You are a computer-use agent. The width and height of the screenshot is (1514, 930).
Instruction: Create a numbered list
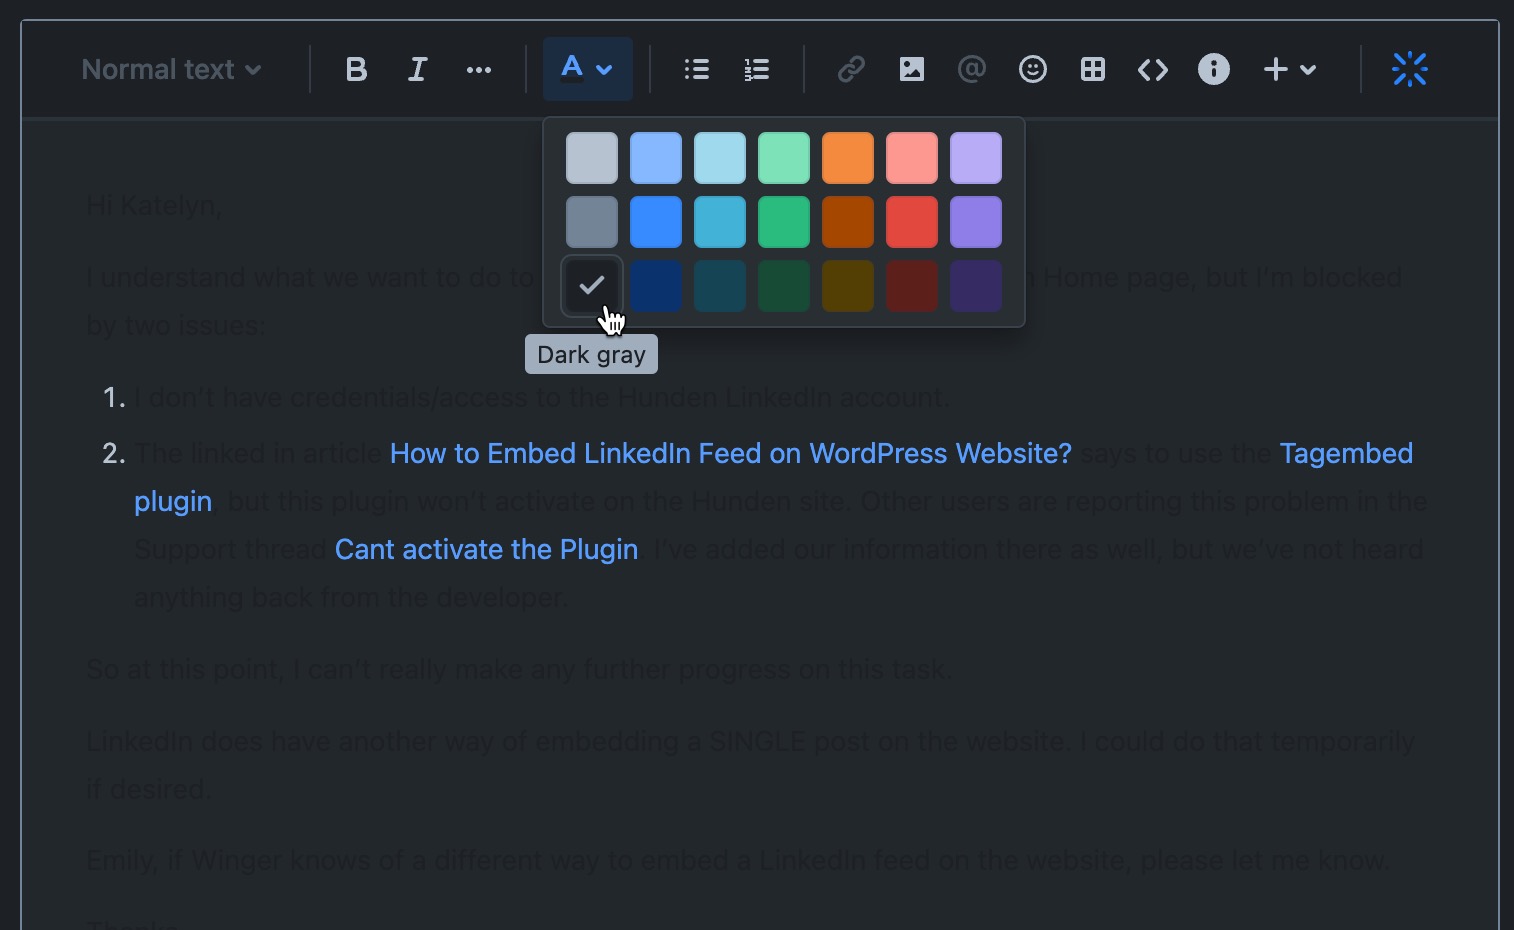(x=756, y=69)
